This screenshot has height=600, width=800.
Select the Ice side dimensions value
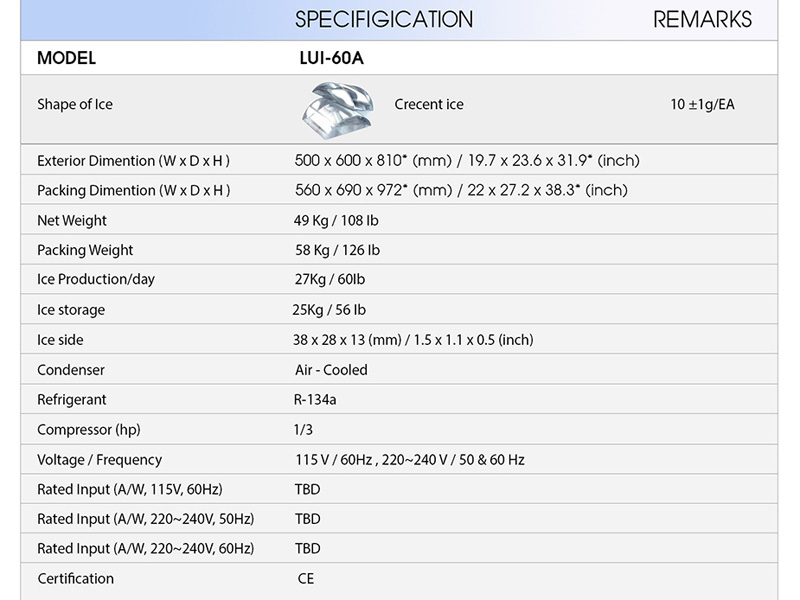pyautogui.click(x=413, y=340)
